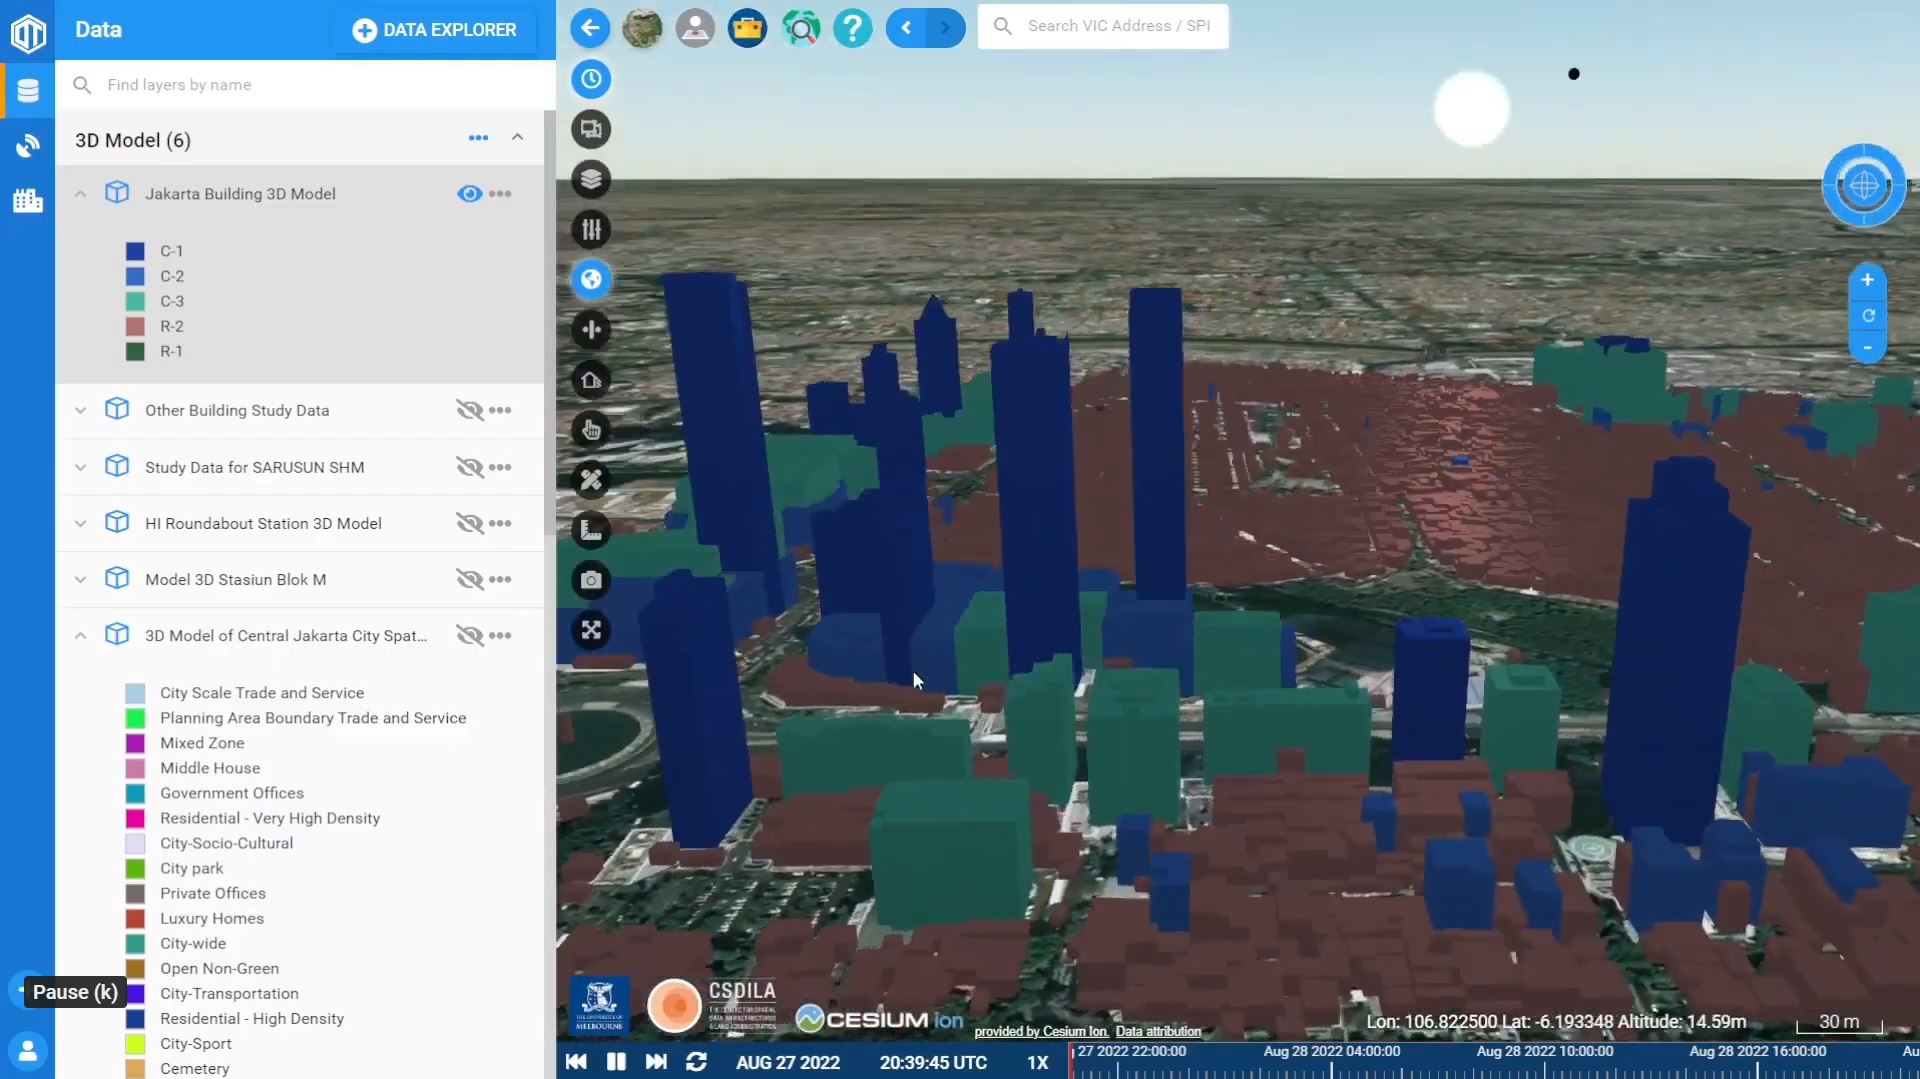The image size is (1920, 1079).
Task: Show the Other Building Study Data layer
Action: pyautogui.click(x=469, y=410)
